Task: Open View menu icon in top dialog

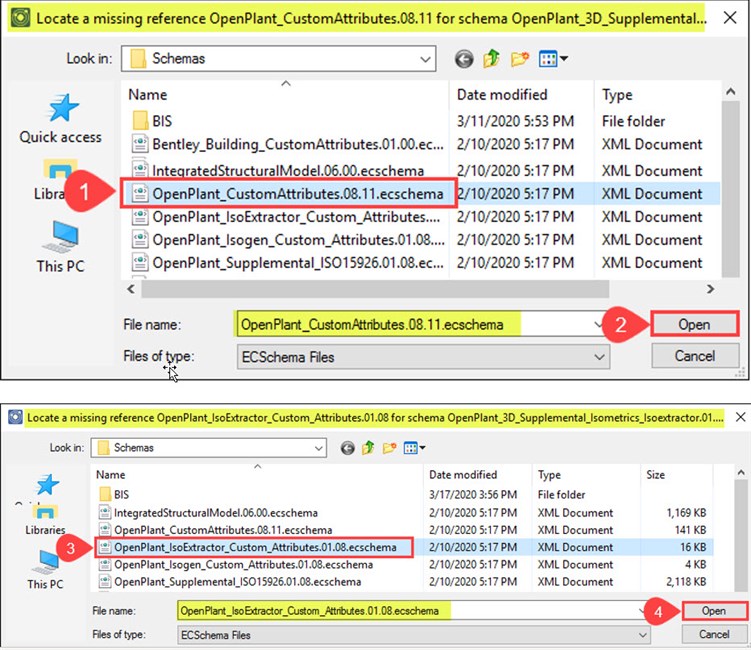Action: (553, 59)
